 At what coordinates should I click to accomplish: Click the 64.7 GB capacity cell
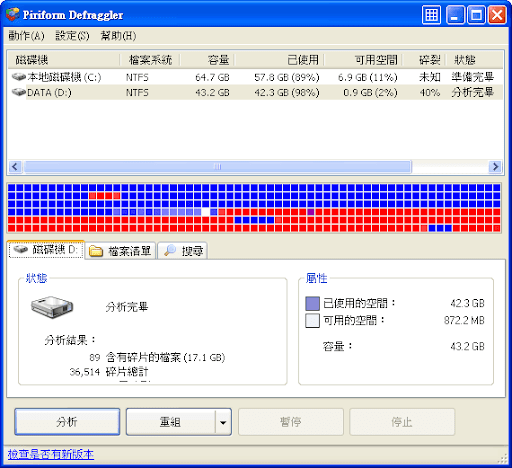click(212, 77)
